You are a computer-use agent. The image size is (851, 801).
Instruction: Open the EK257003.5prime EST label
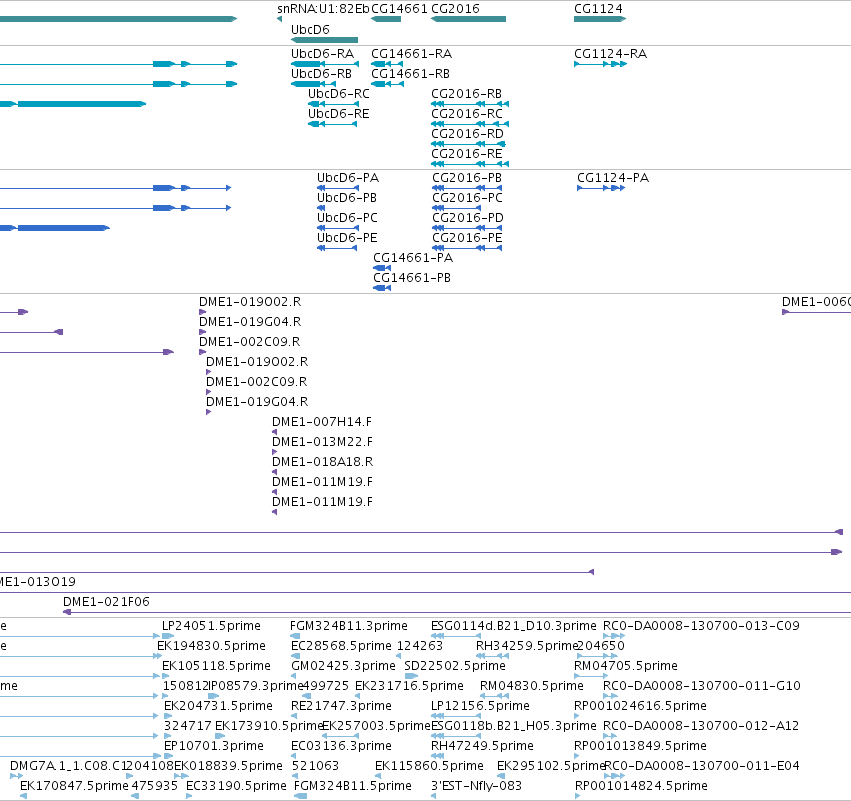pos(377,726)
